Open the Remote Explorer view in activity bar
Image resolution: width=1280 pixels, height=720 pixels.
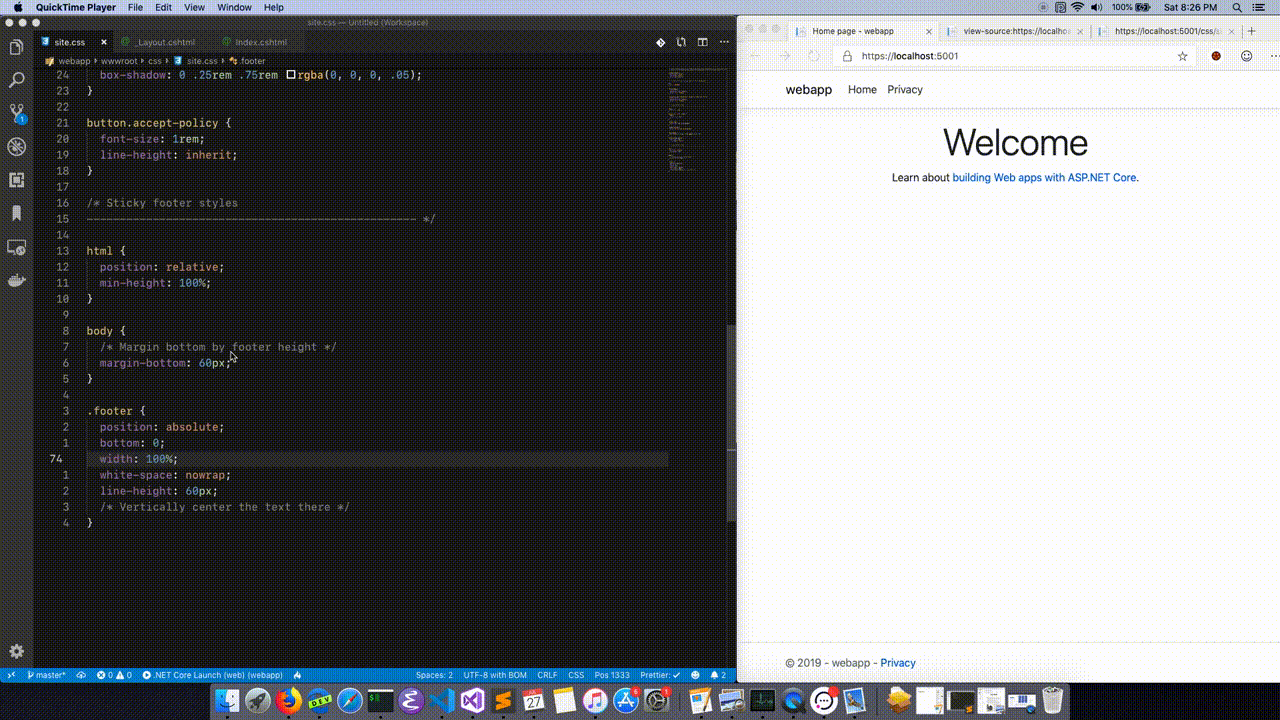[16, 247]
